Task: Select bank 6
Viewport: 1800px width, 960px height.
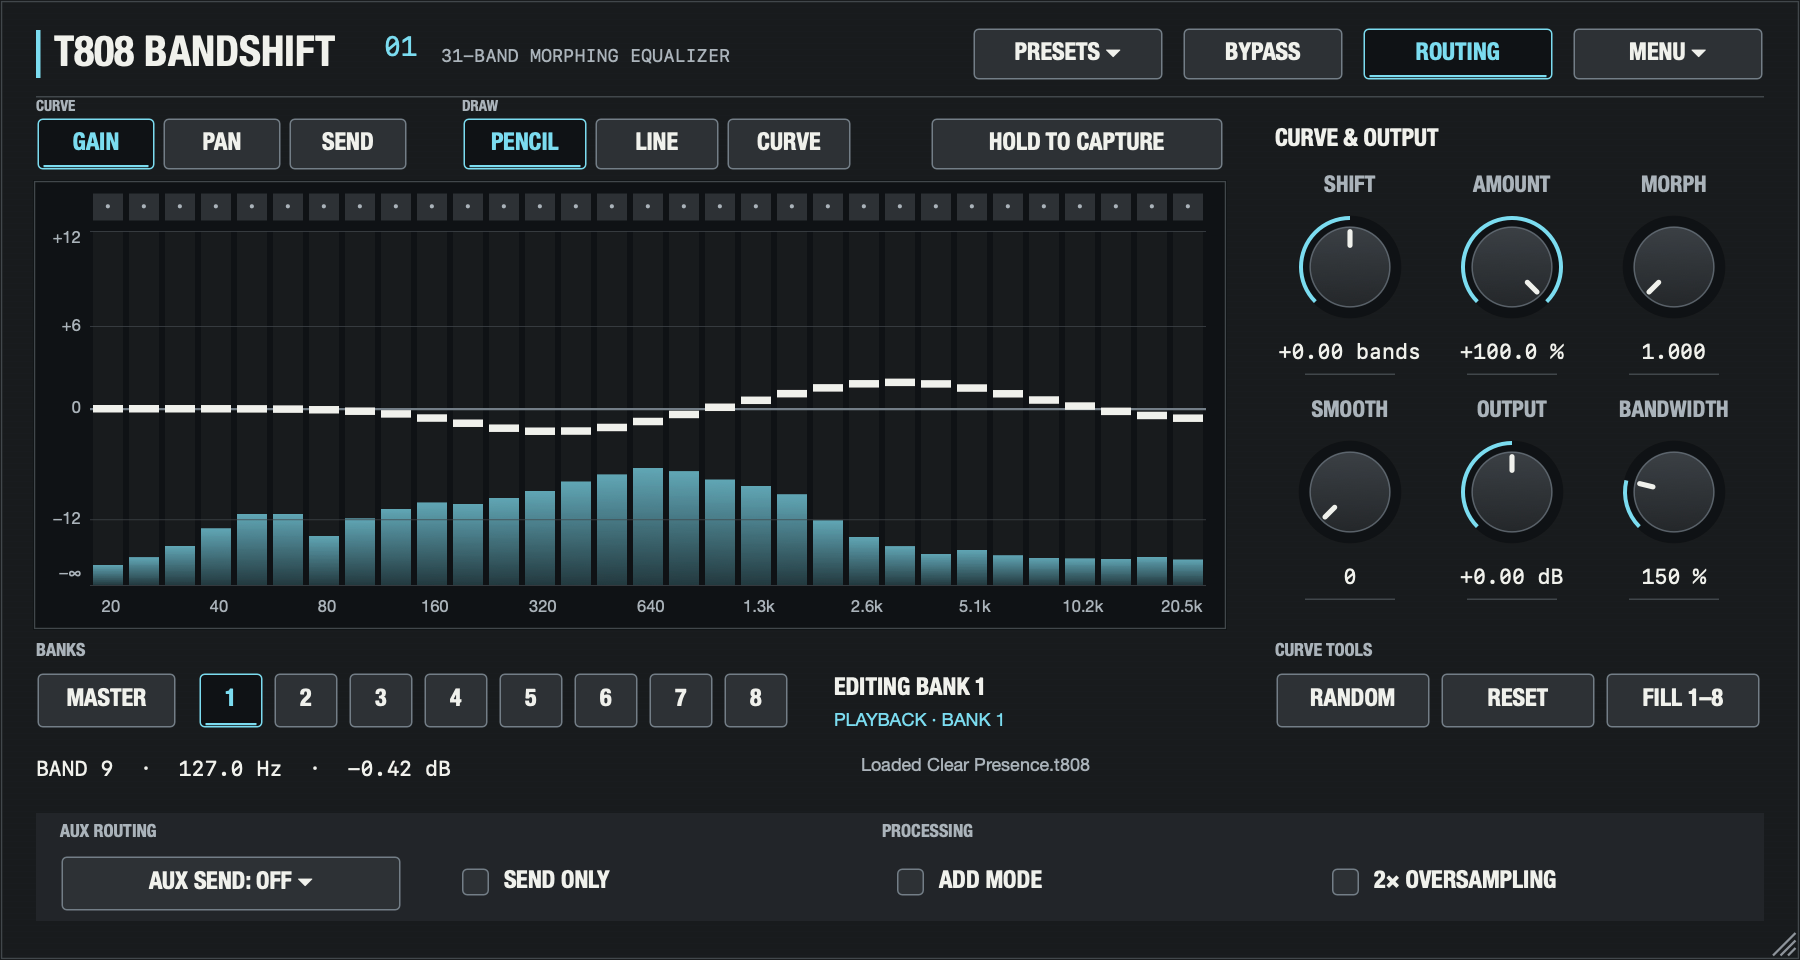Action: [x=606, y=700]
